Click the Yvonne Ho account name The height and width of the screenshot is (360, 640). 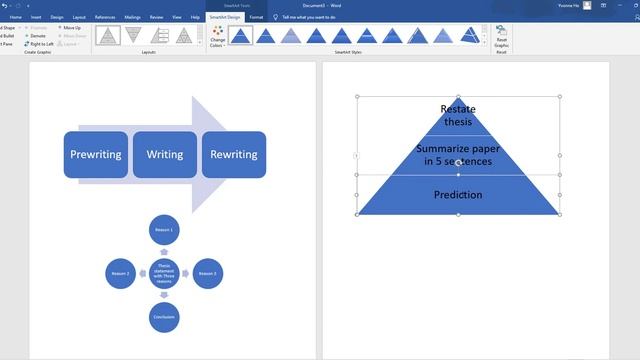(568, 6)
